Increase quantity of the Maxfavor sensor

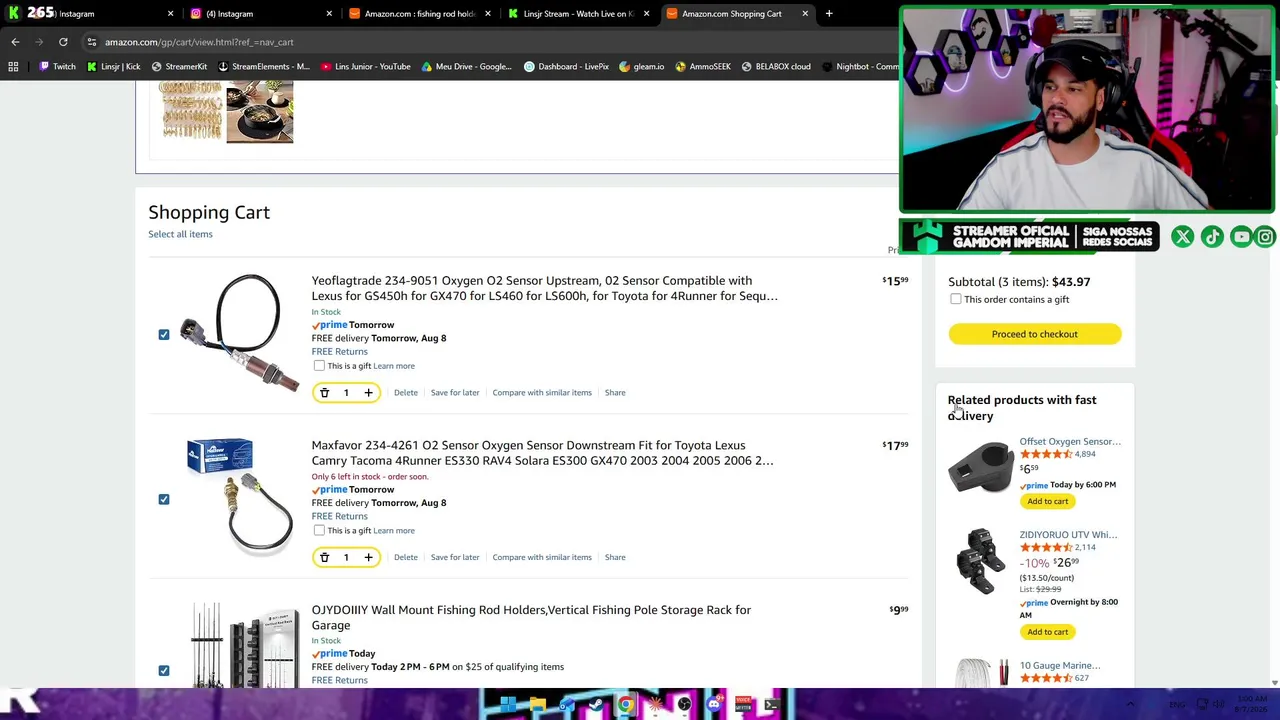click(x=368, y=558)
